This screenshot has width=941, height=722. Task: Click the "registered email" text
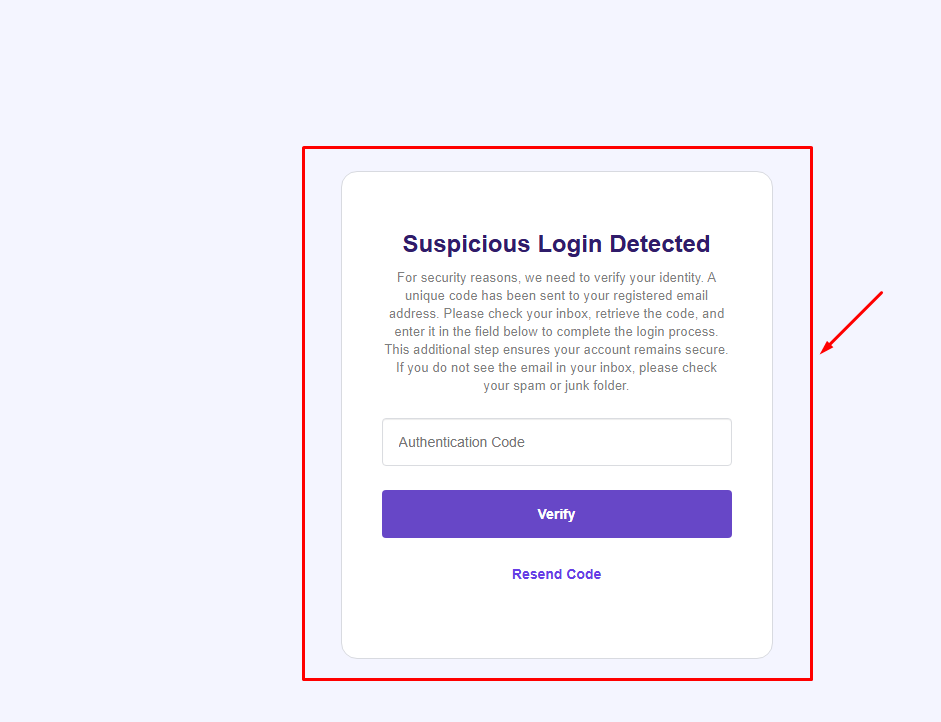point(658,296)
